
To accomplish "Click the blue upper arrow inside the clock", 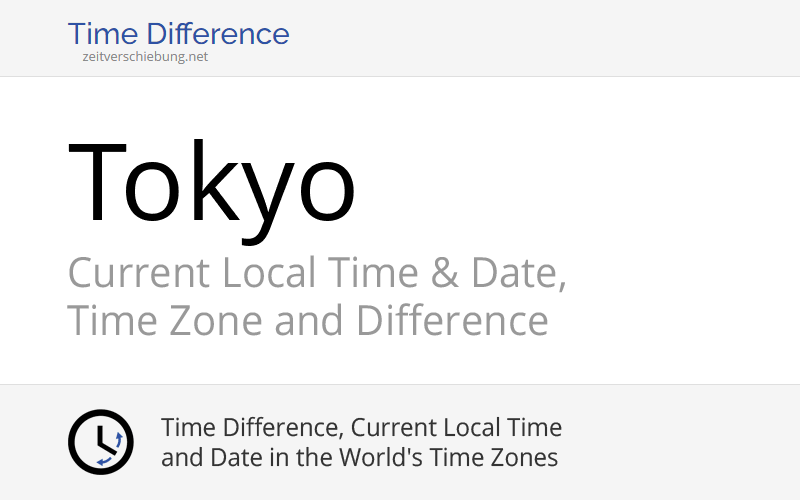I will click(x=117, y=439).
